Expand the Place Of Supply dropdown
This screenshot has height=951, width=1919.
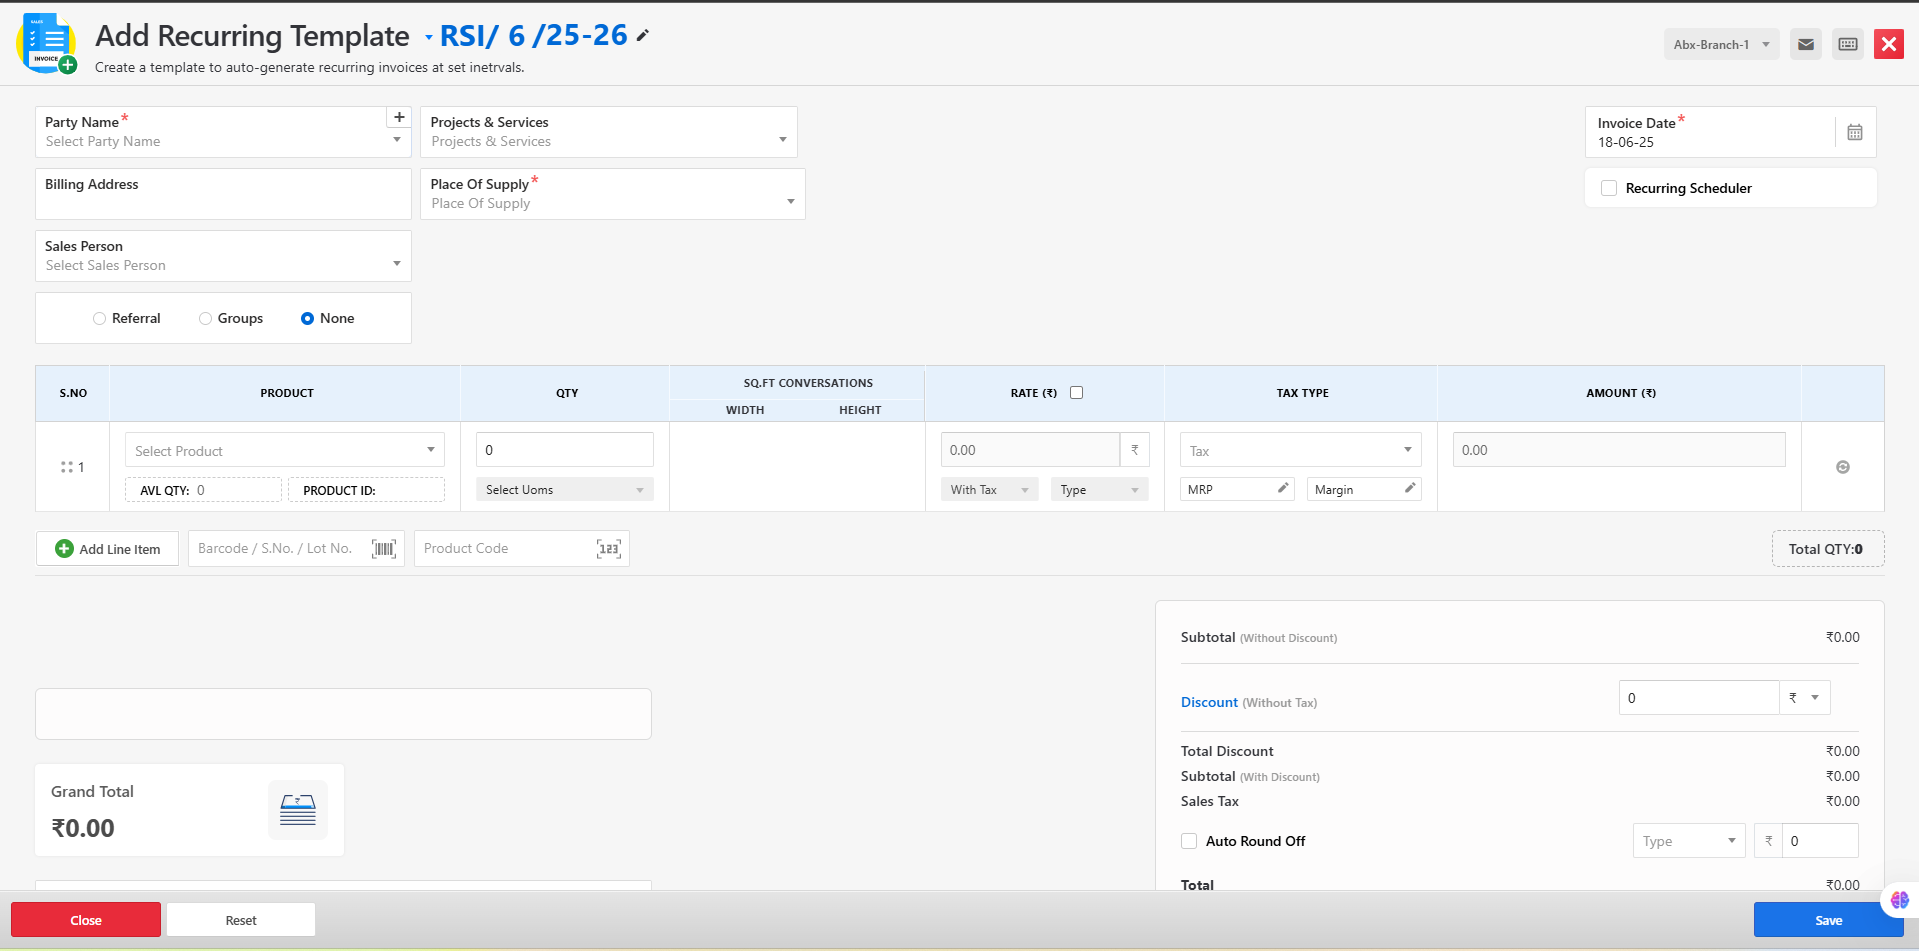tap(611, 202)
